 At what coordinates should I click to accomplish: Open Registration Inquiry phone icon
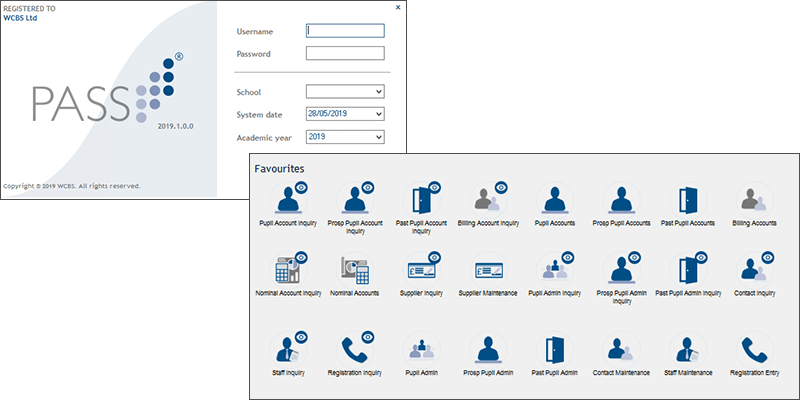(x=355, y=350)
